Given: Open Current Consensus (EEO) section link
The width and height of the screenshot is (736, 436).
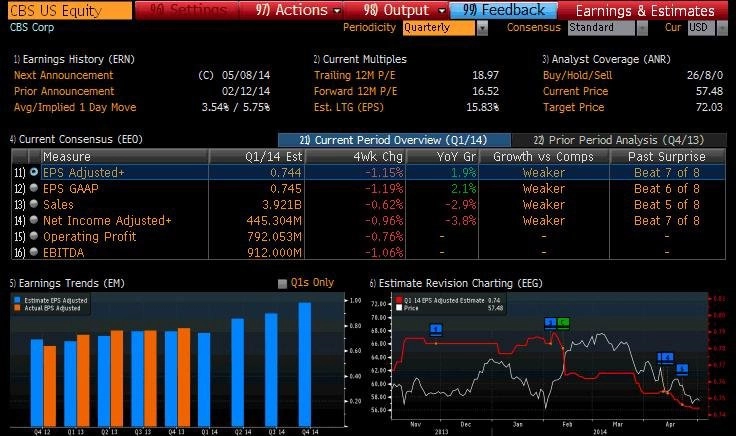Looking at the screenshot, I should 76,139.
